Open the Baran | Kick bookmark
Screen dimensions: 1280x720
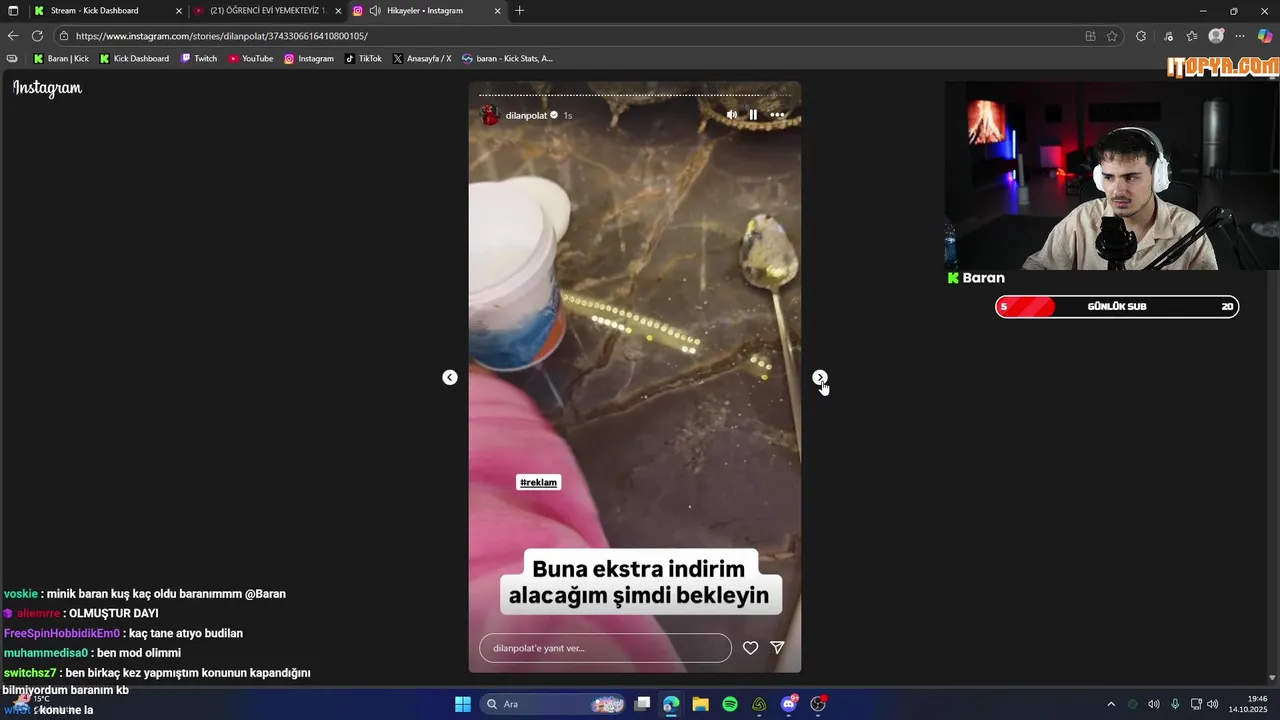tap(61, 58)
